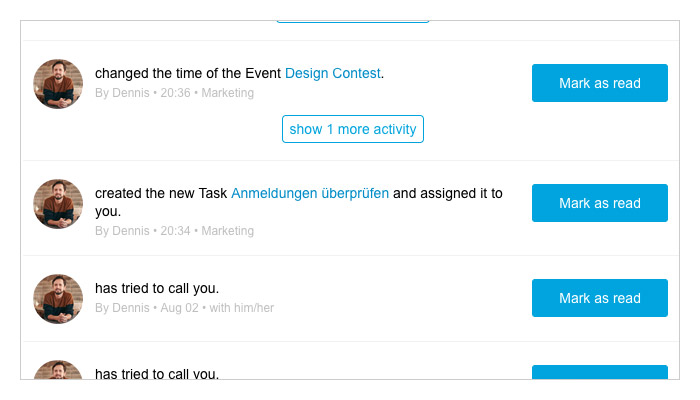Image resolution: width=700 pixels, height=400 pixels.
Task: Click the partially hidden outlined button at the top
Action: click(x=353, y=21)
